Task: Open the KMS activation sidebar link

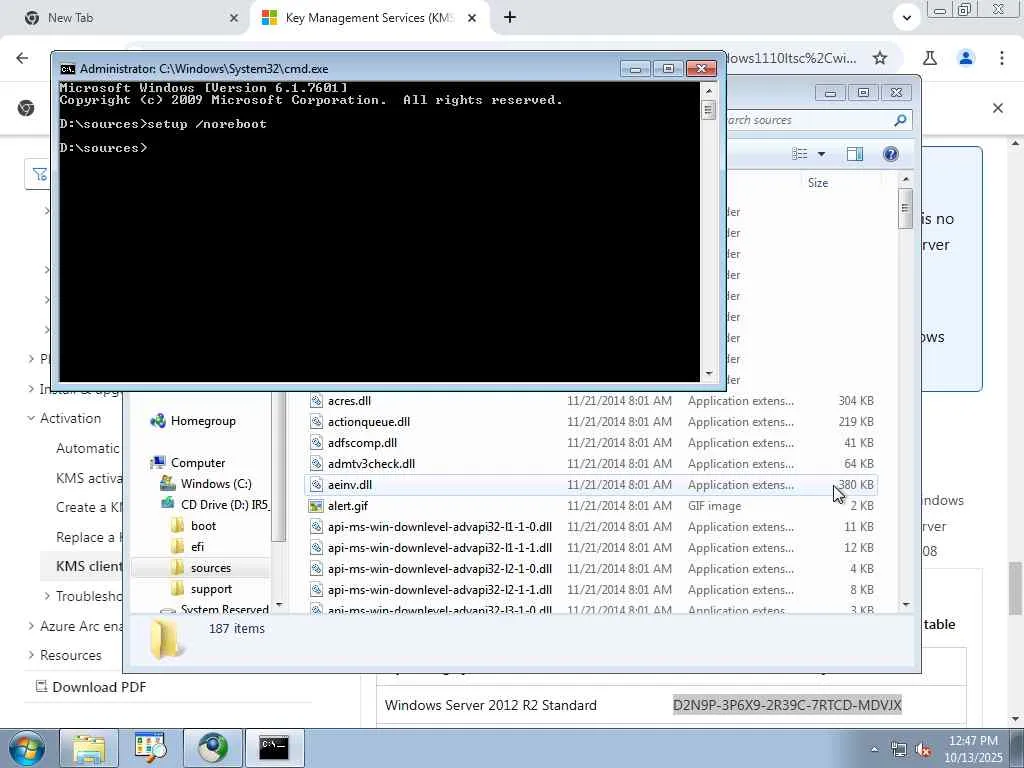Action: 89,478
